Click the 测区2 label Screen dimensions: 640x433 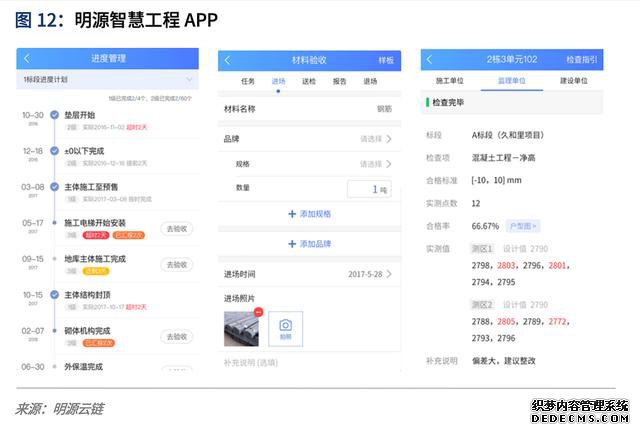tap(482, 304)
